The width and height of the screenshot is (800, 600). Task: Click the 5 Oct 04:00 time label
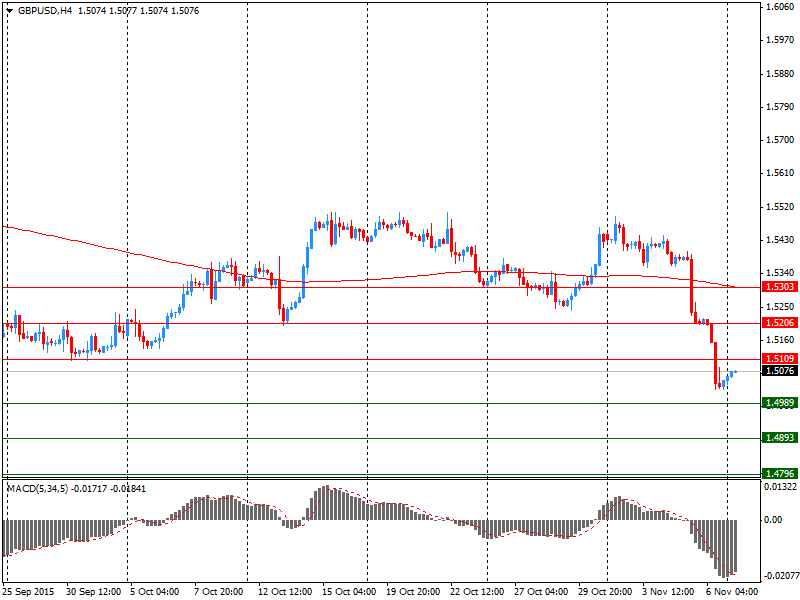coord(155,592)
